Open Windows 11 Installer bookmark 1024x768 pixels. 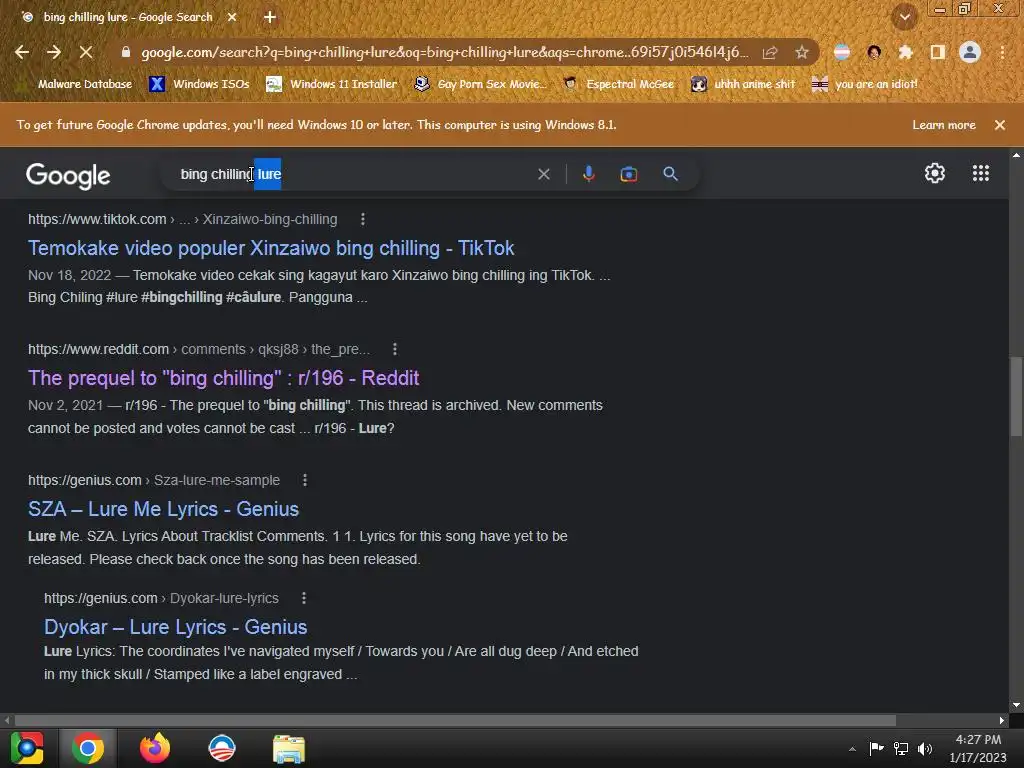coord(332,84)
